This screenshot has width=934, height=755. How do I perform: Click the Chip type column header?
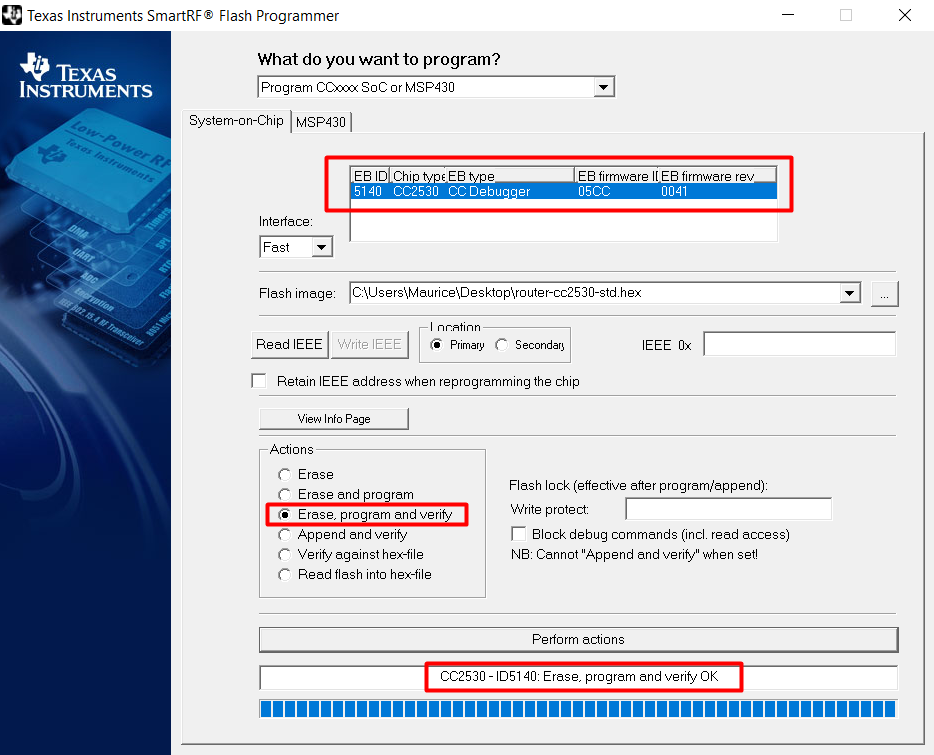[418, 176]
